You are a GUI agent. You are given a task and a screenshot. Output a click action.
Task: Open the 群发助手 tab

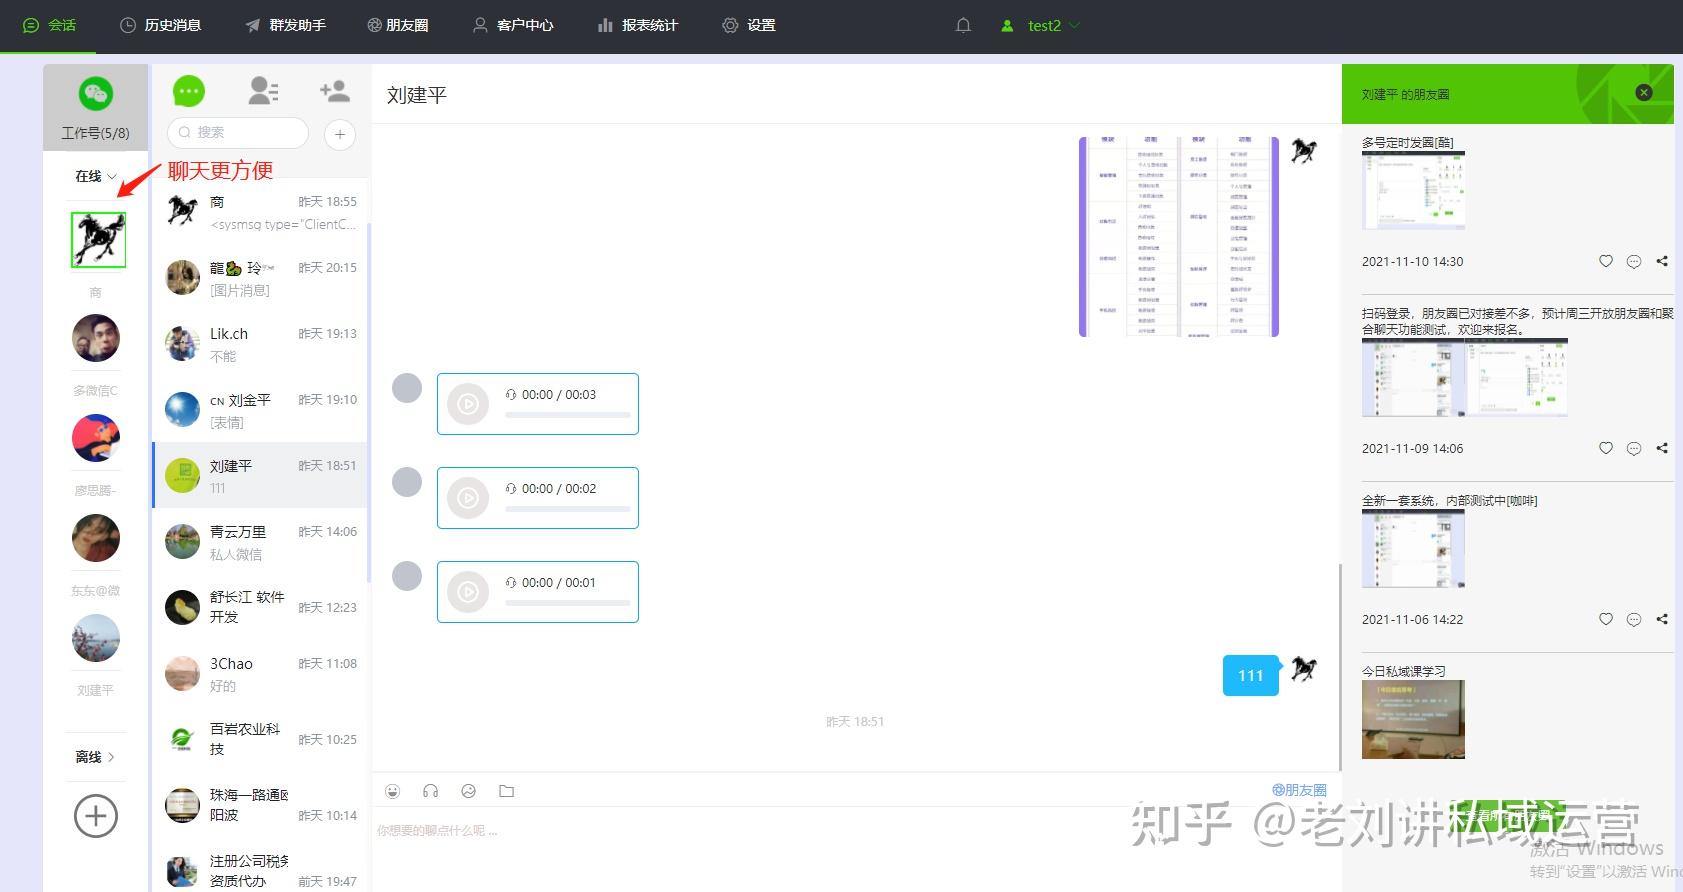(x=285, y=25)
